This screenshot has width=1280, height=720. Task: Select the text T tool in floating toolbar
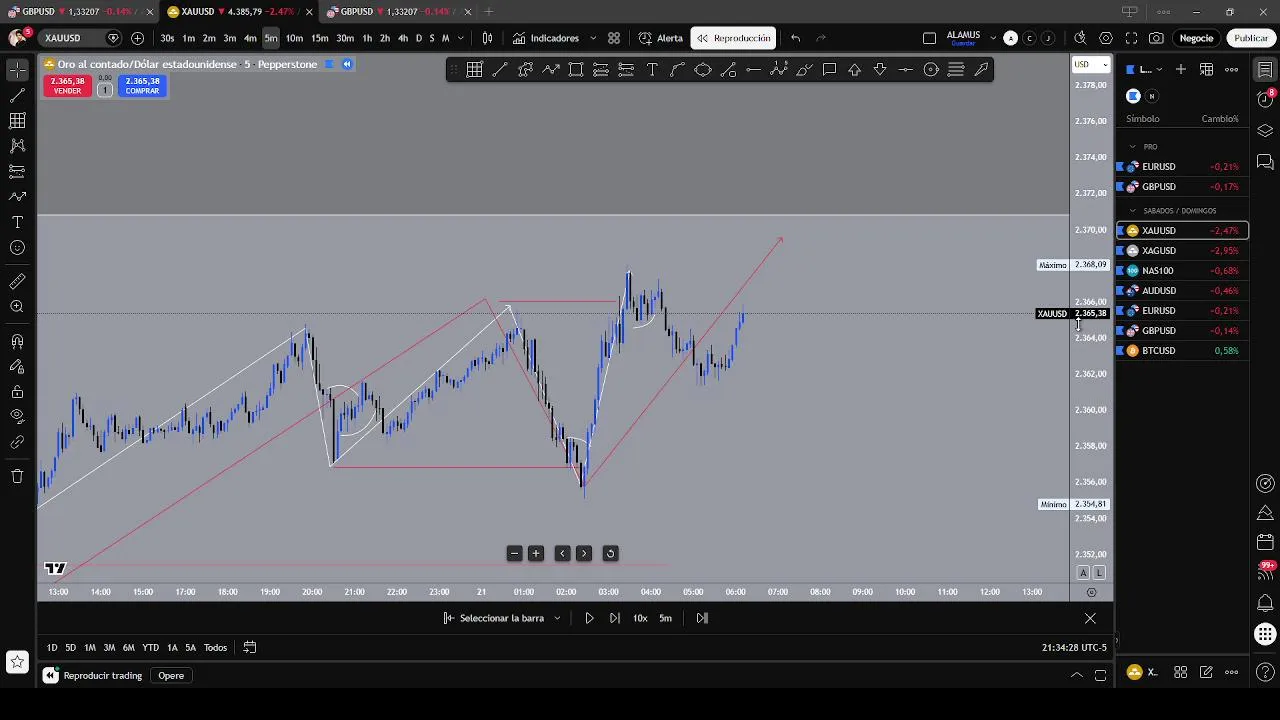point(652,69)
